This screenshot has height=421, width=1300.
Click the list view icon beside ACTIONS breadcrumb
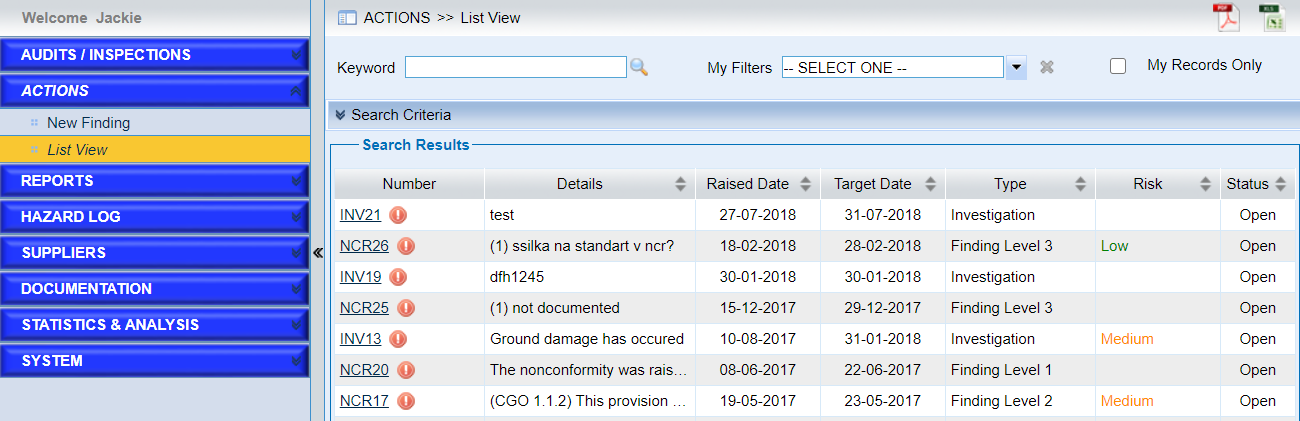[x=347, y=18]
